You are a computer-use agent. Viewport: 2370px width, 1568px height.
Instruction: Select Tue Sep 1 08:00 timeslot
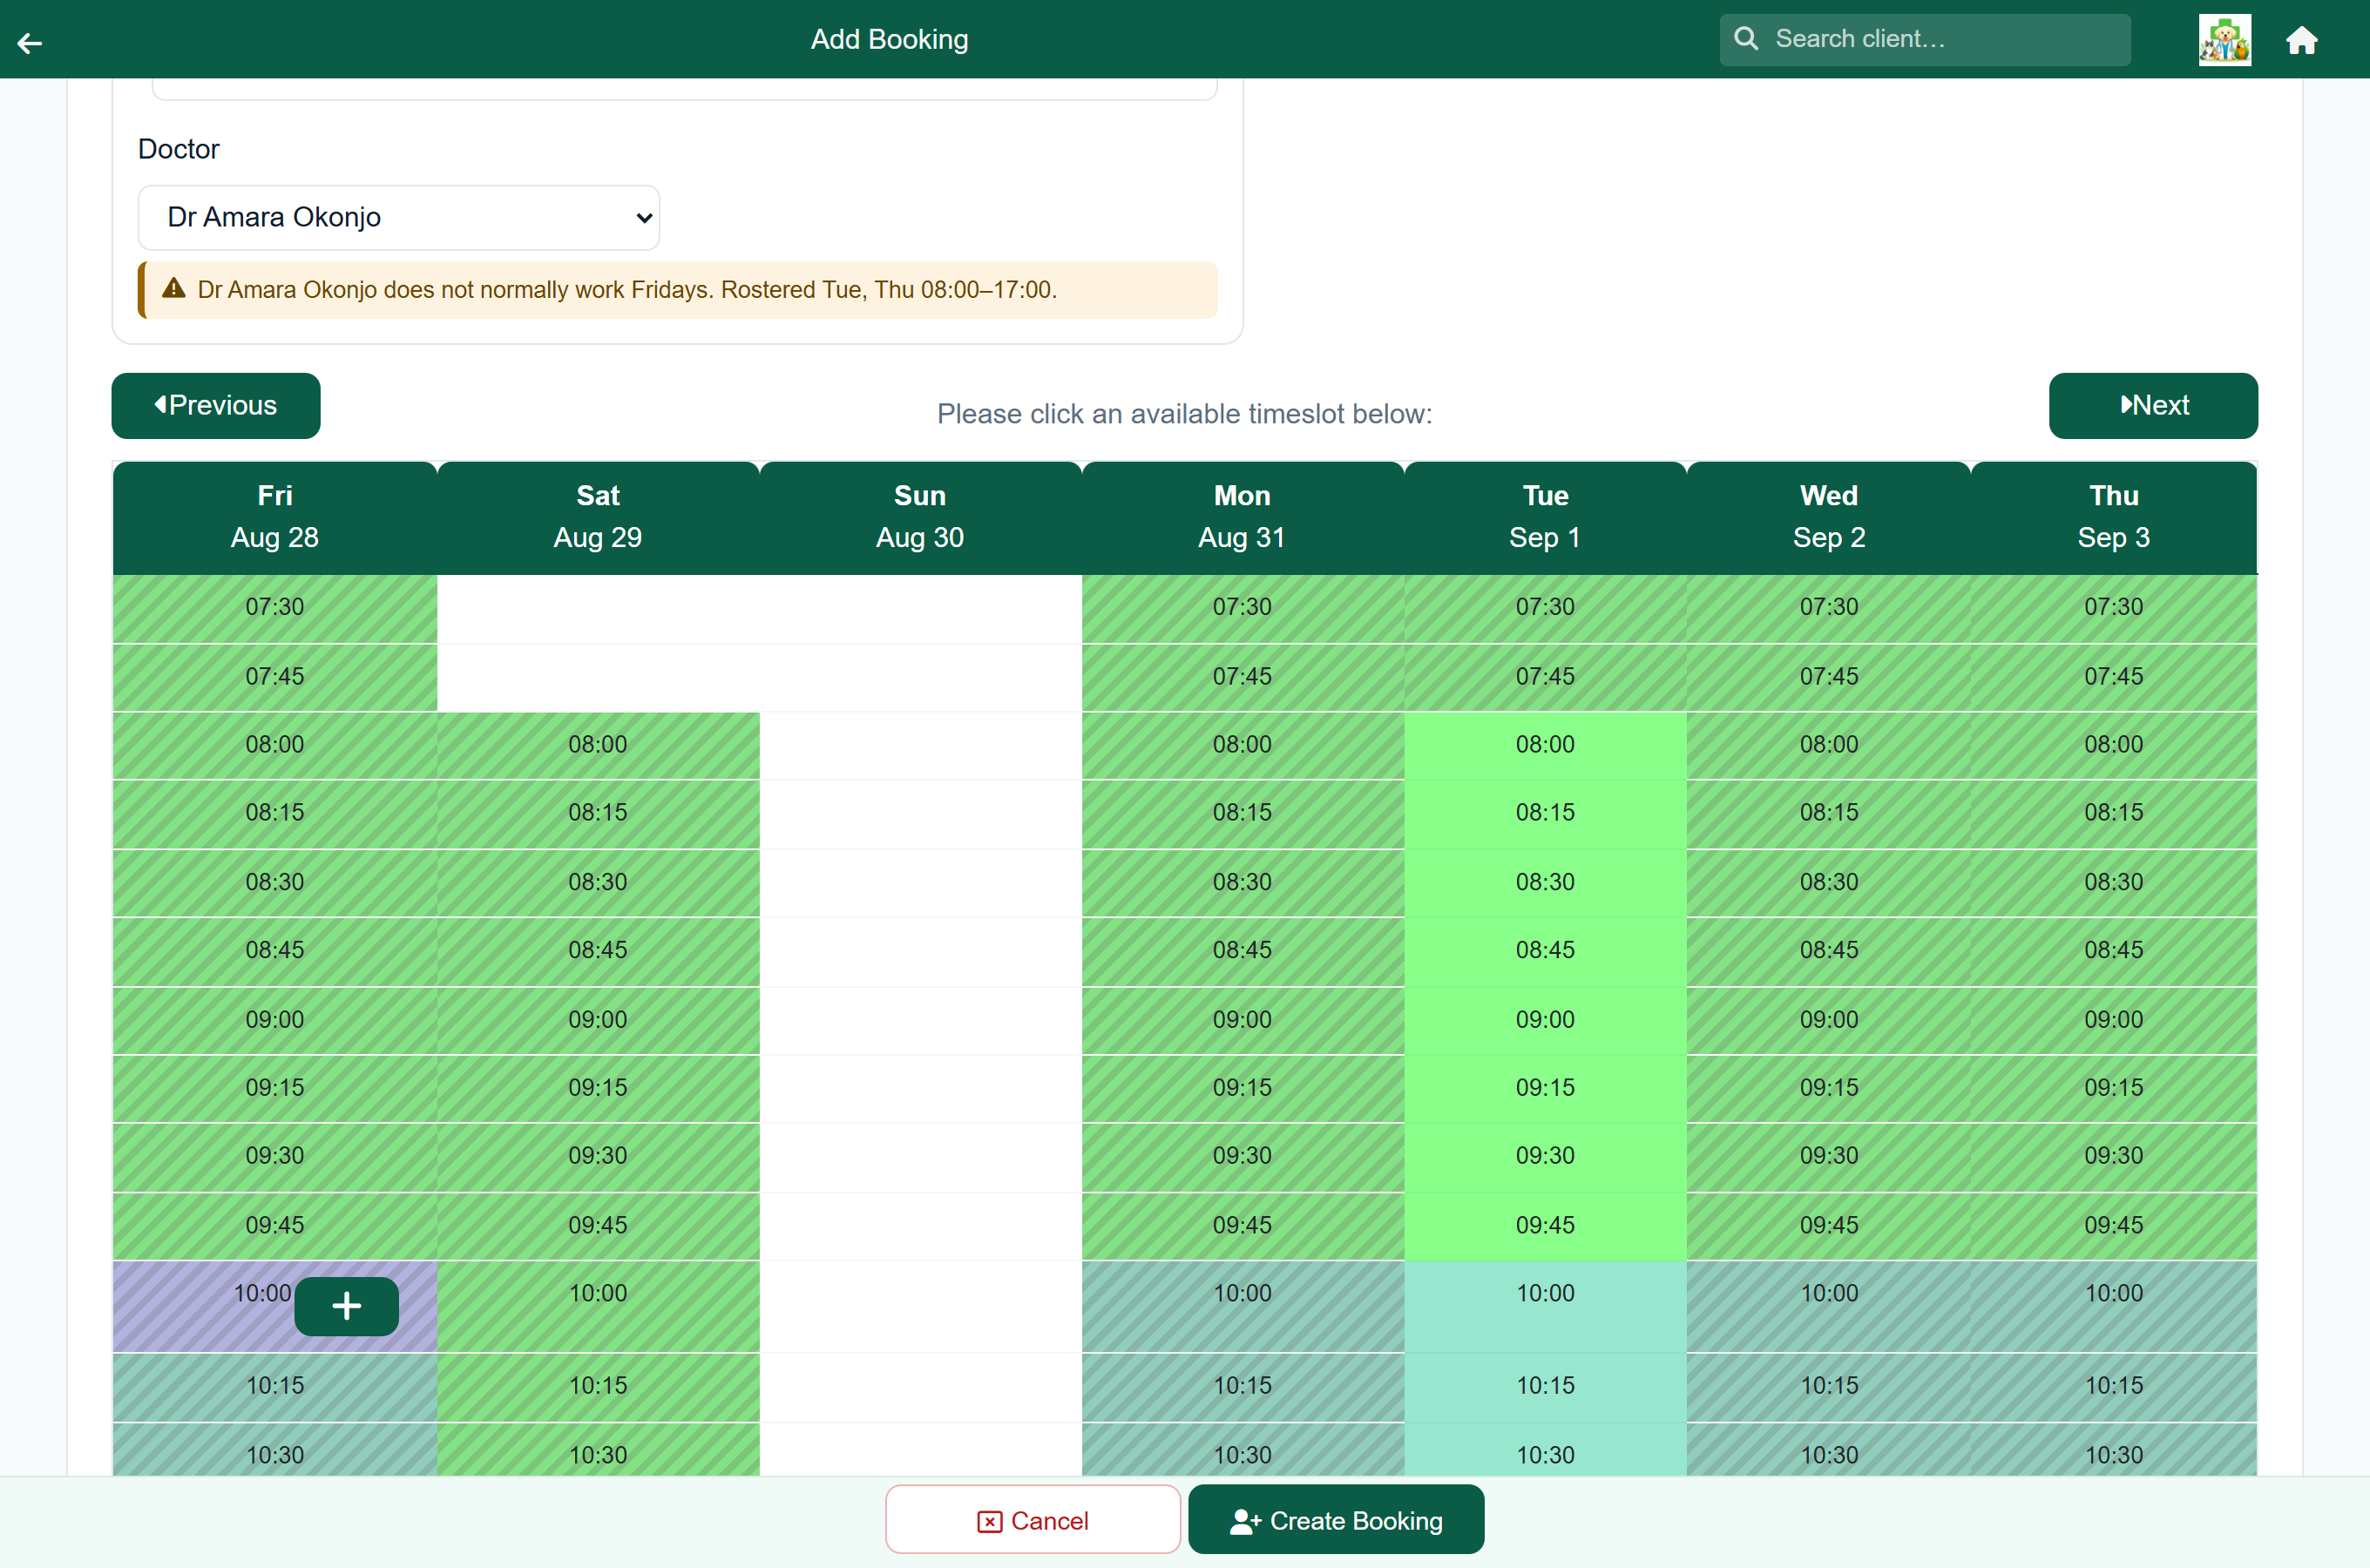coord(1544,745)
